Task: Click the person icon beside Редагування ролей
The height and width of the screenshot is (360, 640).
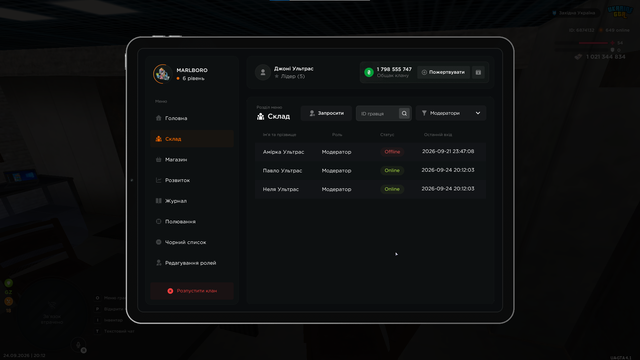Action: pos(158,263)
